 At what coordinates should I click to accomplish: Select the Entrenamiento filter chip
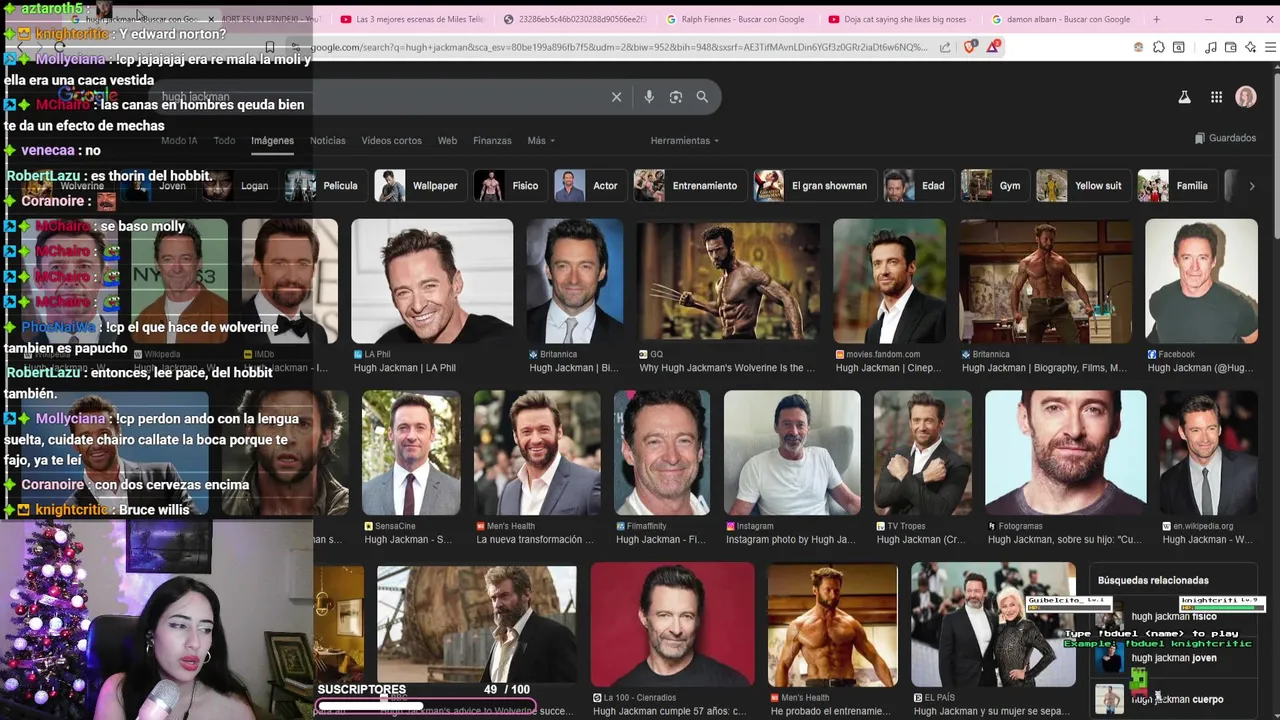point(689,186)
